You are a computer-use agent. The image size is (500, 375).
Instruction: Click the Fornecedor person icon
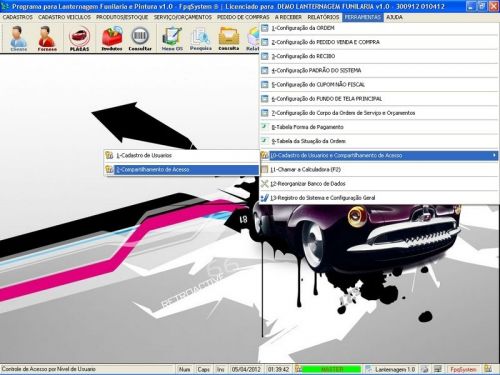[47, 38]
